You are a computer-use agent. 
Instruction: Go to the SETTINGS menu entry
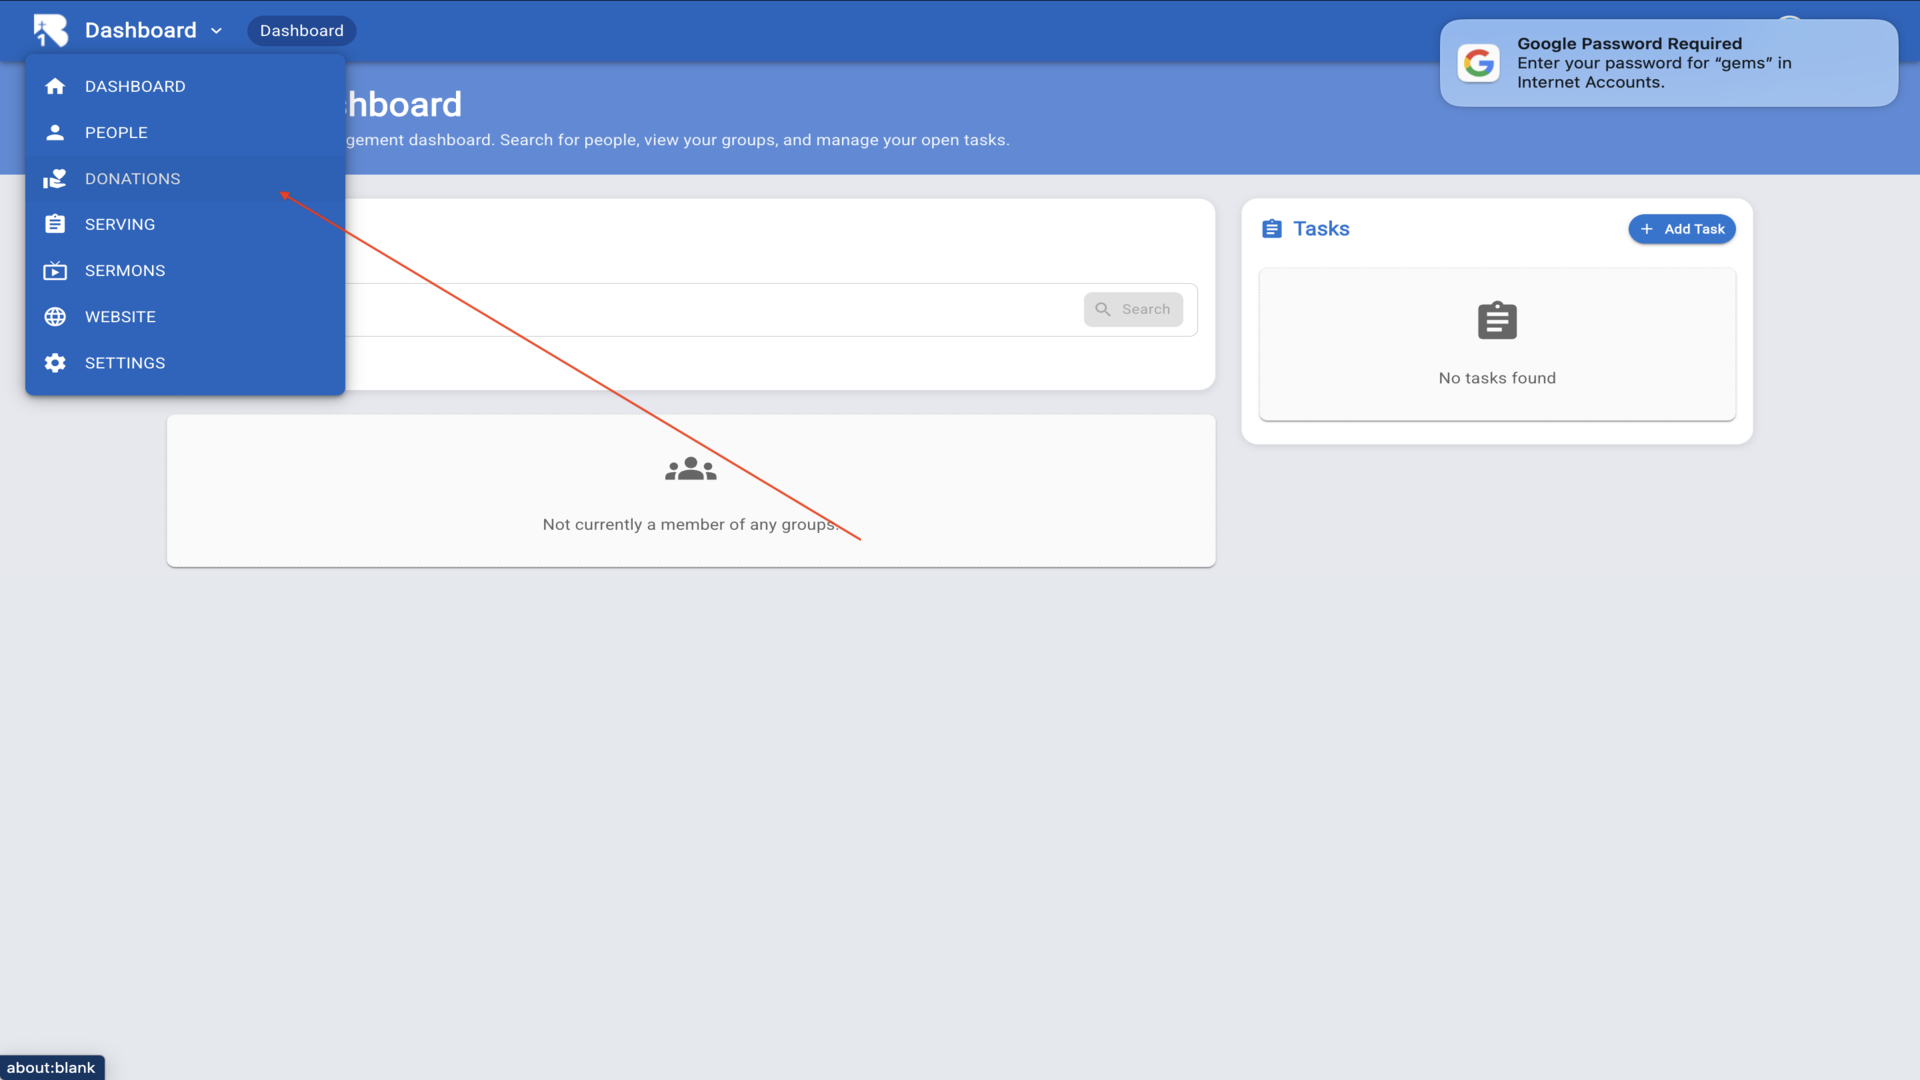(x=125, y=363)
